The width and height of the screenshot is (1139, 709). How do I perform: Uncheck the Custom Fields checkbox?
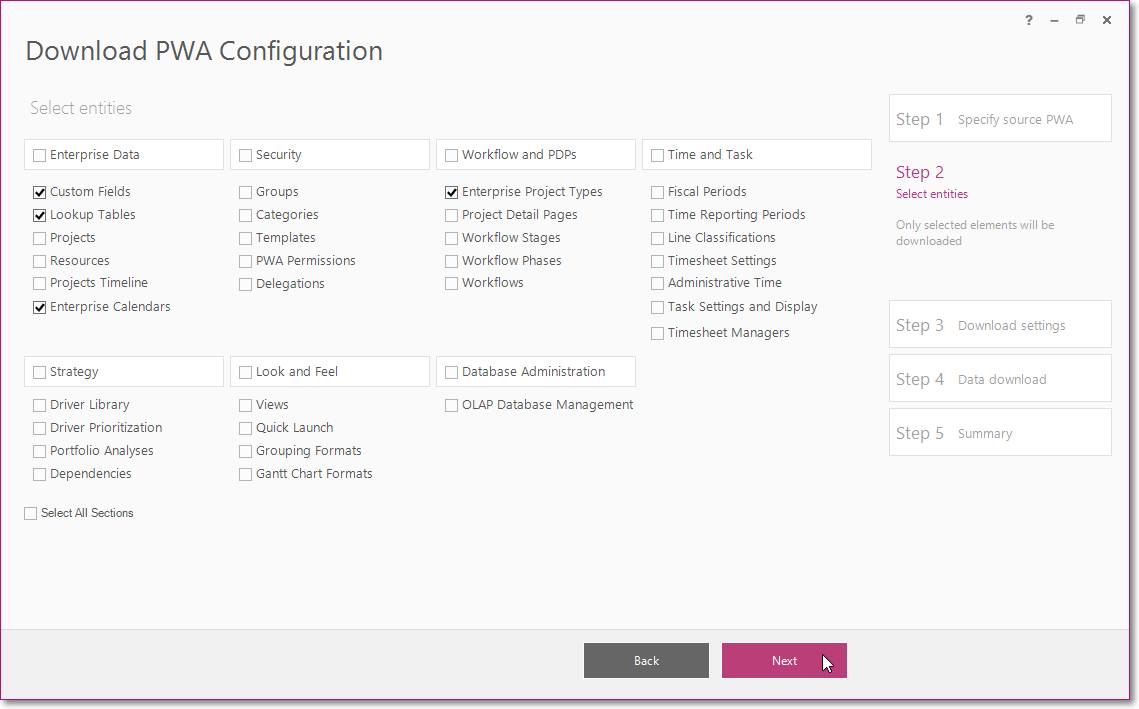(x=39, y=193)
